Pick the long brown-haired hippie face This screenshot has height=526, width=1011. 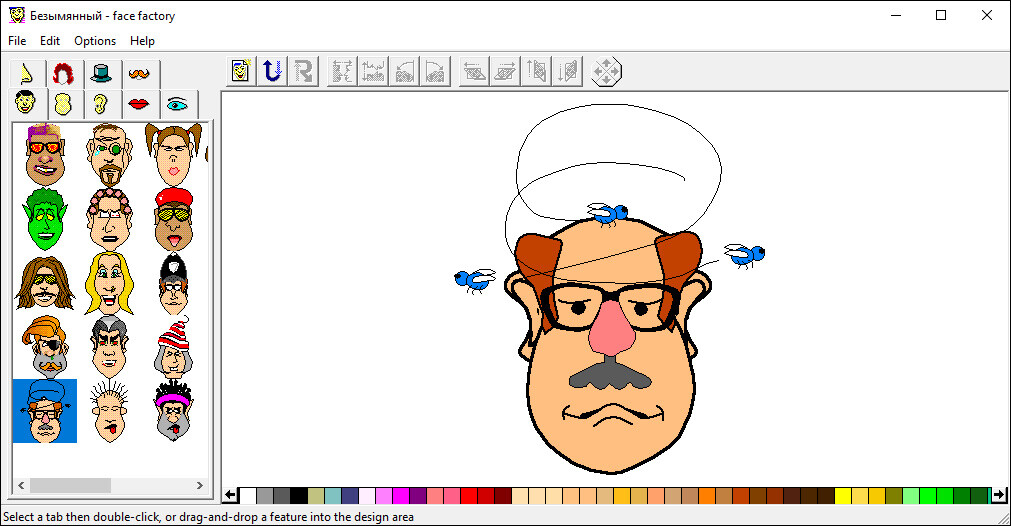pyautogui.click(x=44, y=283)
